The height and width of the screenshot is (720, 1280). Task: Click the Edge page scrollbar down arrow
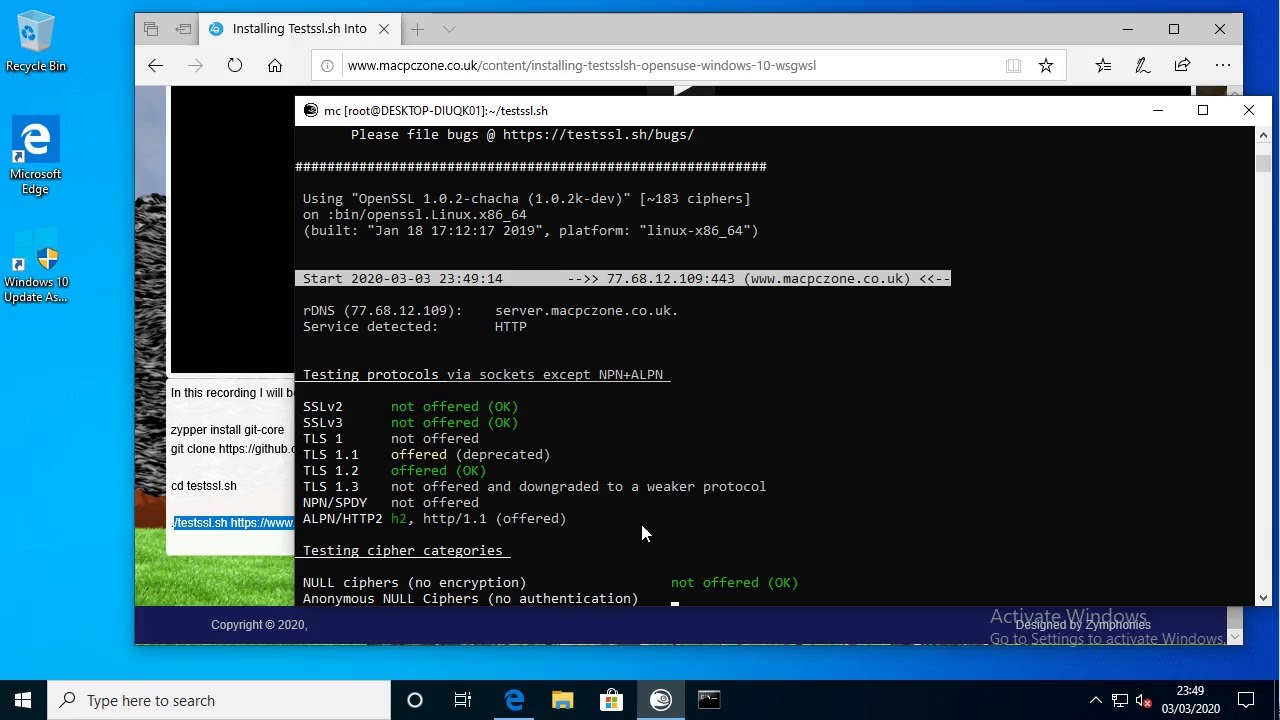tap(1235, 637)
